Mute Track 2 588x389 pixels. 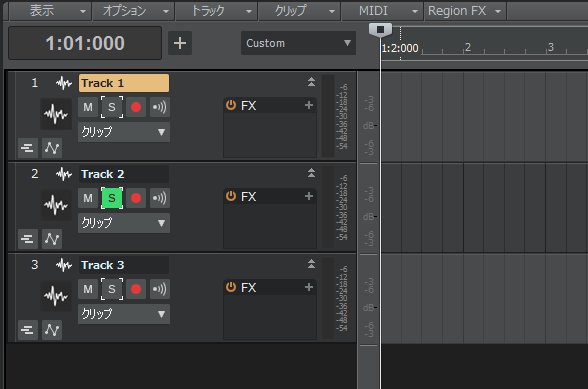coord(88,198)
